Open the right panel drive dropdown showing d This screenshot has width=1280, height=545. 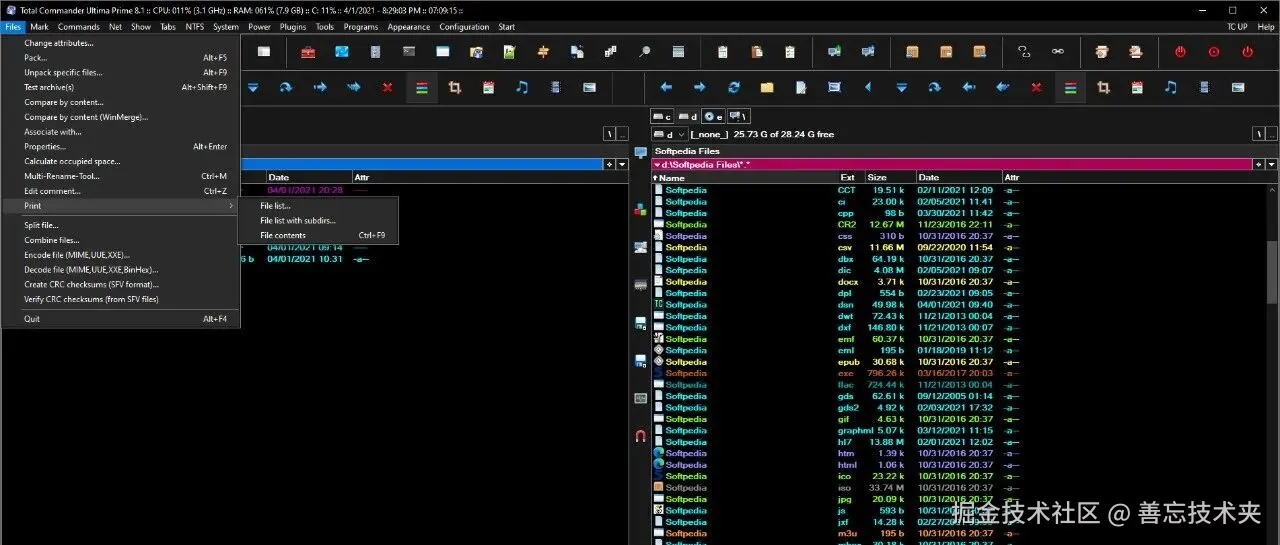(x=668, y=134)
